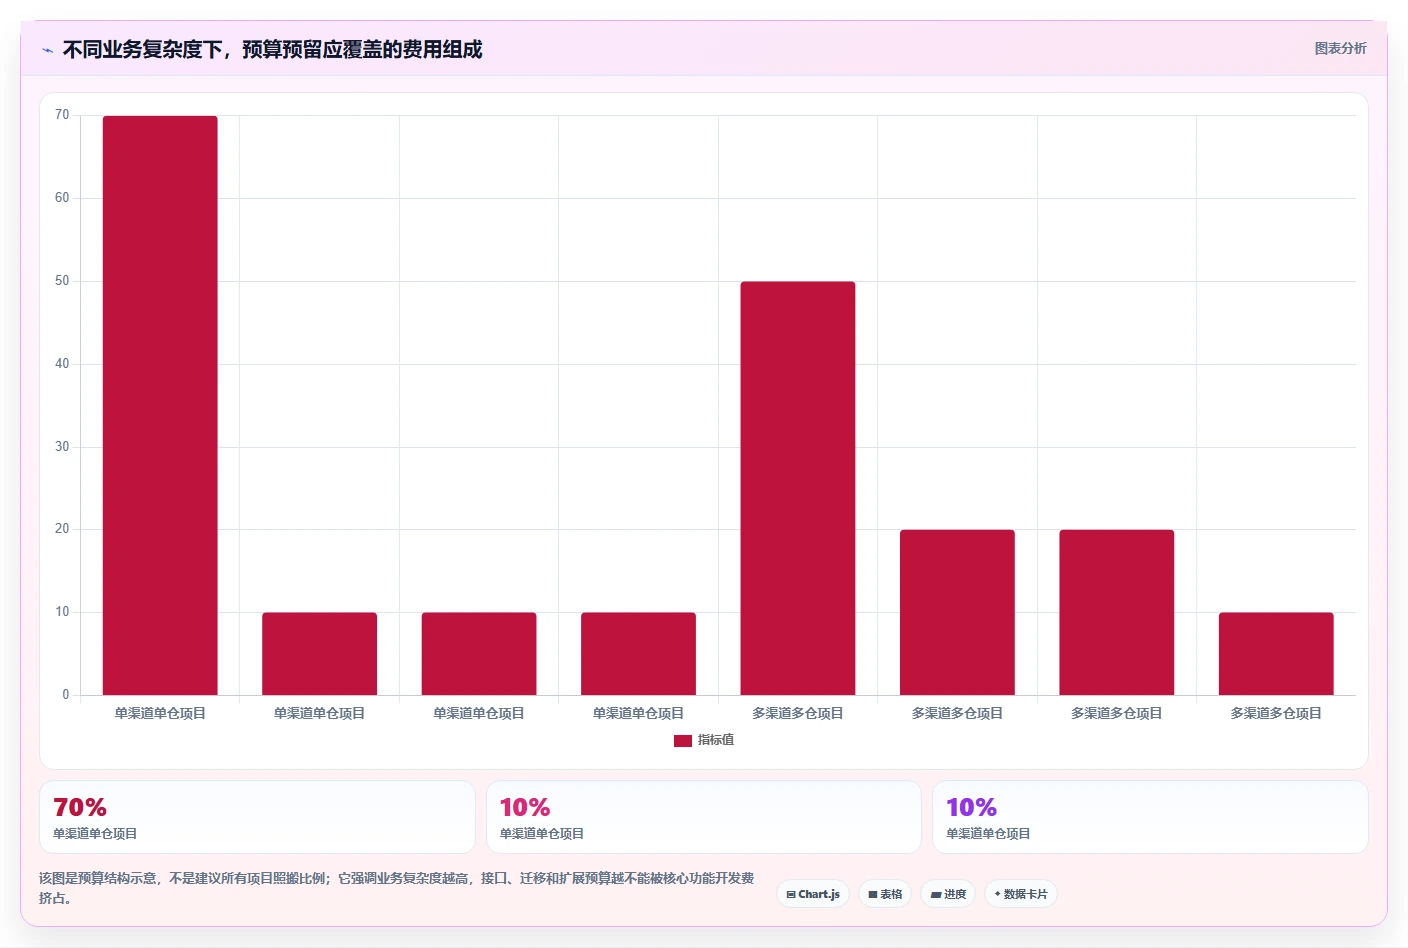Toggle the 指标值 legend color swatch
1408x948 pixels.
click(x=683, y=741)
